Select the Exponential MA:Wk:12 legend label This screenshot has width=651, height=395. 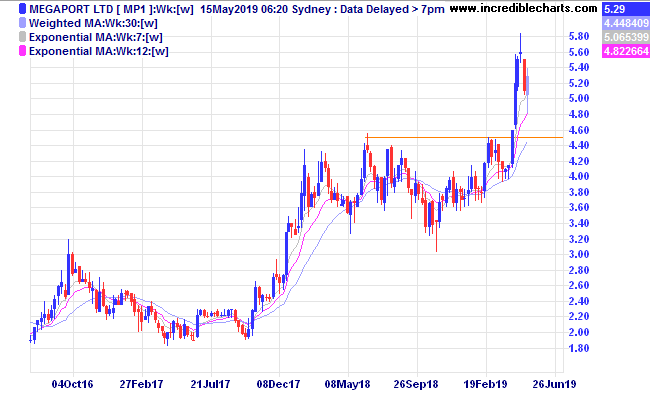point(99,52)
